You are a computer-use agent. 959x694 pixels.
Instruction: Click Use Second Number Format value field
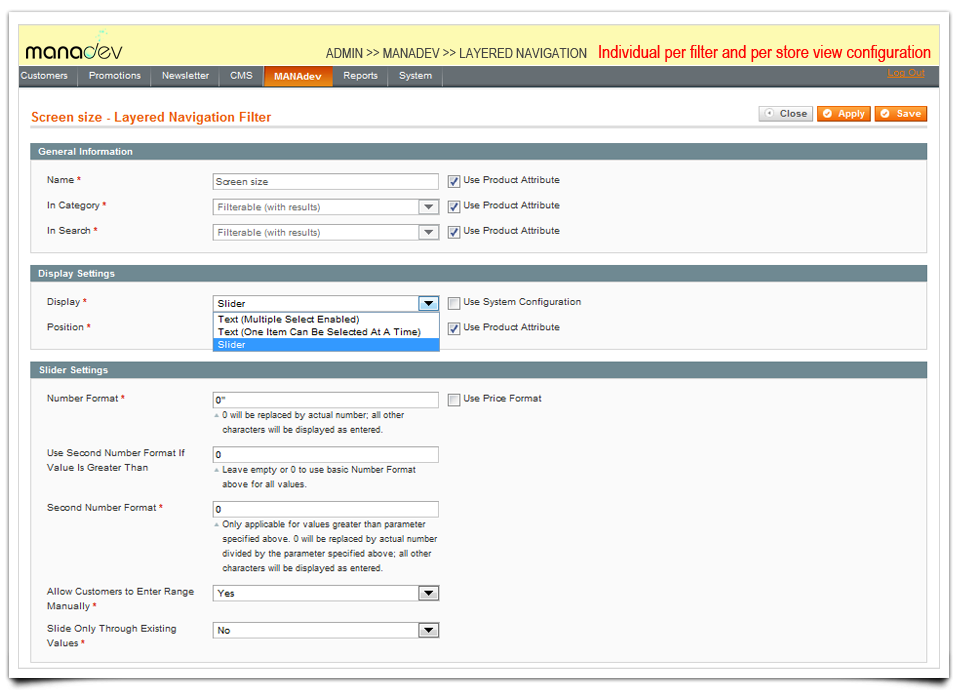pyautogui.click(x=325, y=454)
